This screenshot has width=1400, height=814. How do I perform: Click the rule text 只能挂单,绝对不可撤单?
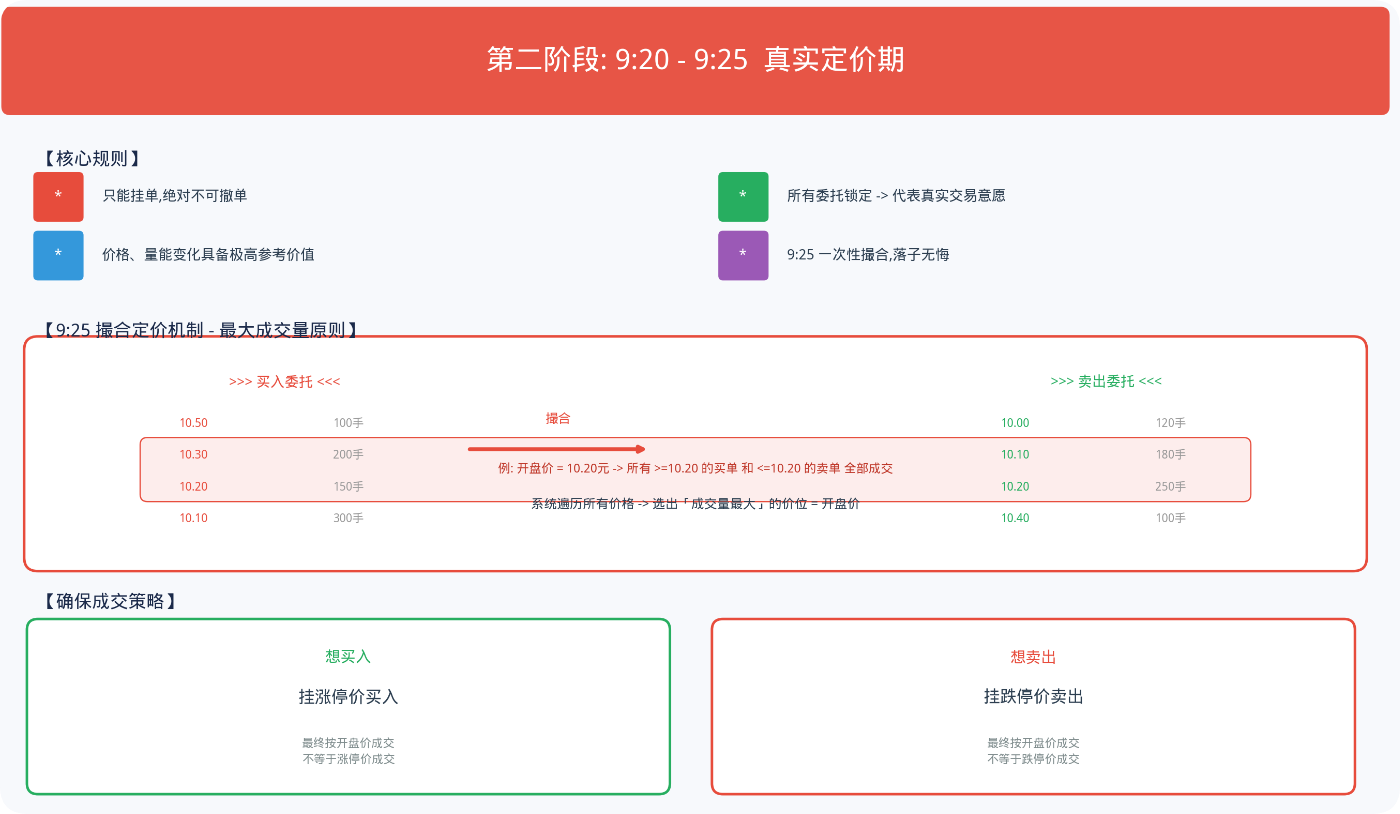175,196
